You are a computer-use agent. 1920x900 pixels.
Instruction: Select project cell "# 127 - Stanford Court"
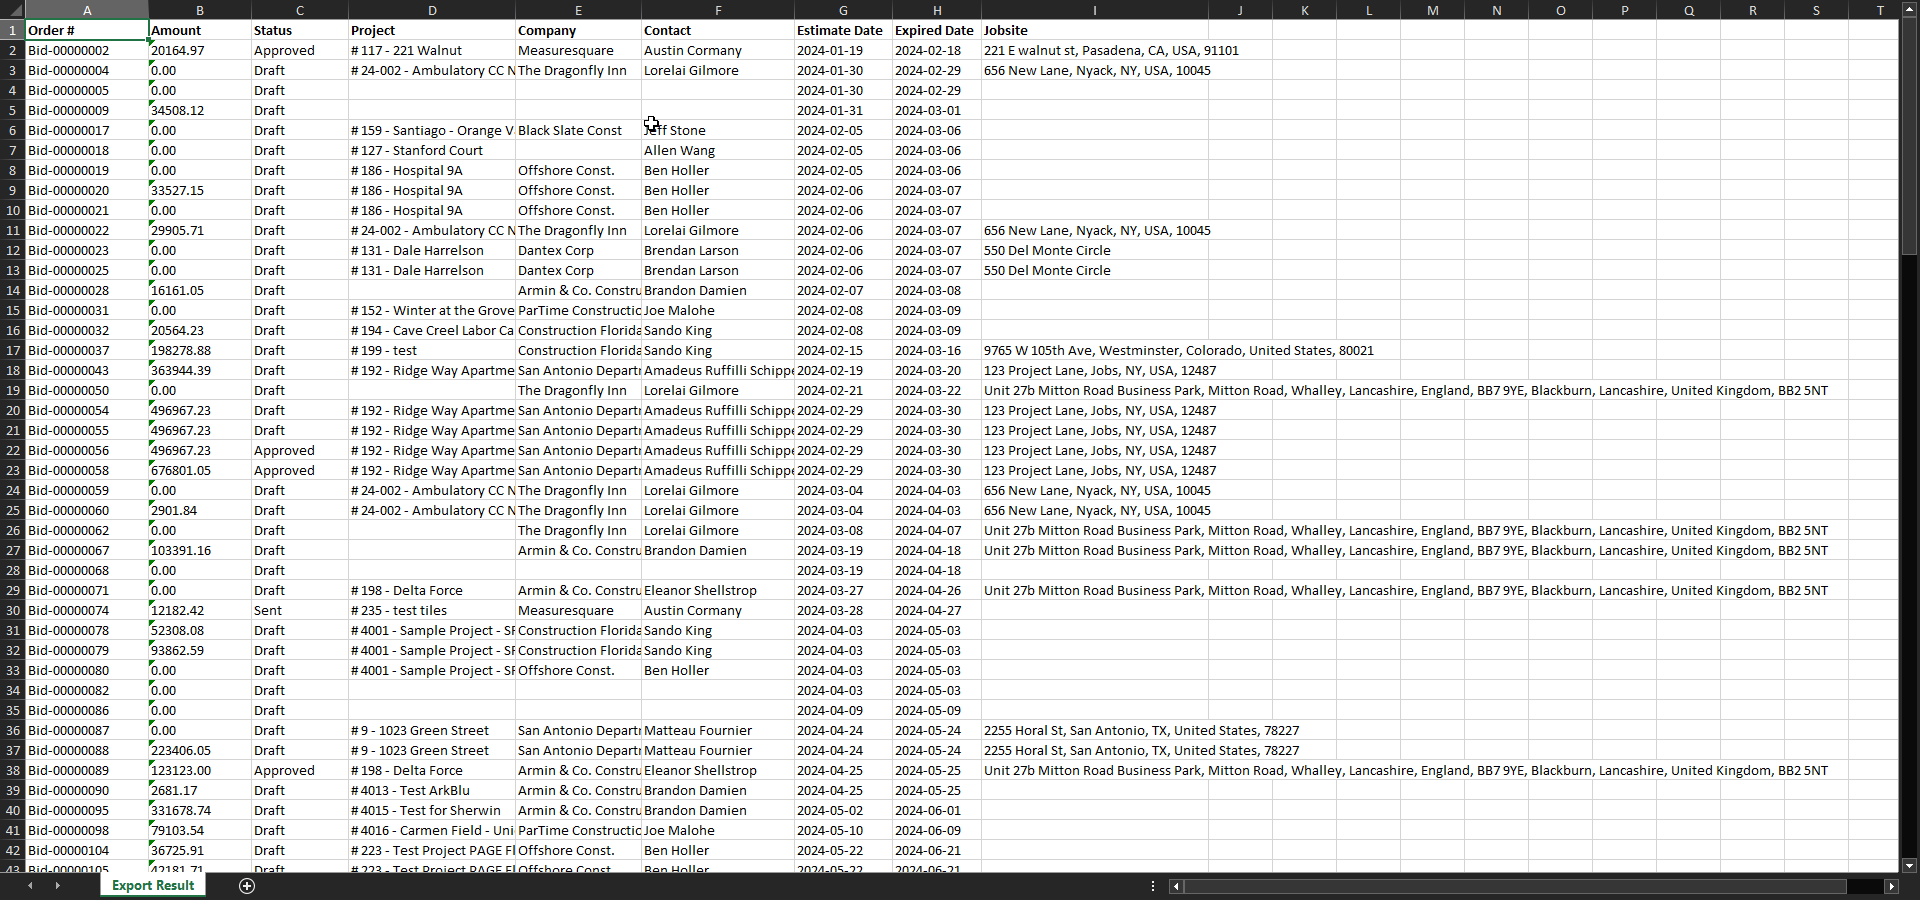pyautogui.click(x=432, y=150)
